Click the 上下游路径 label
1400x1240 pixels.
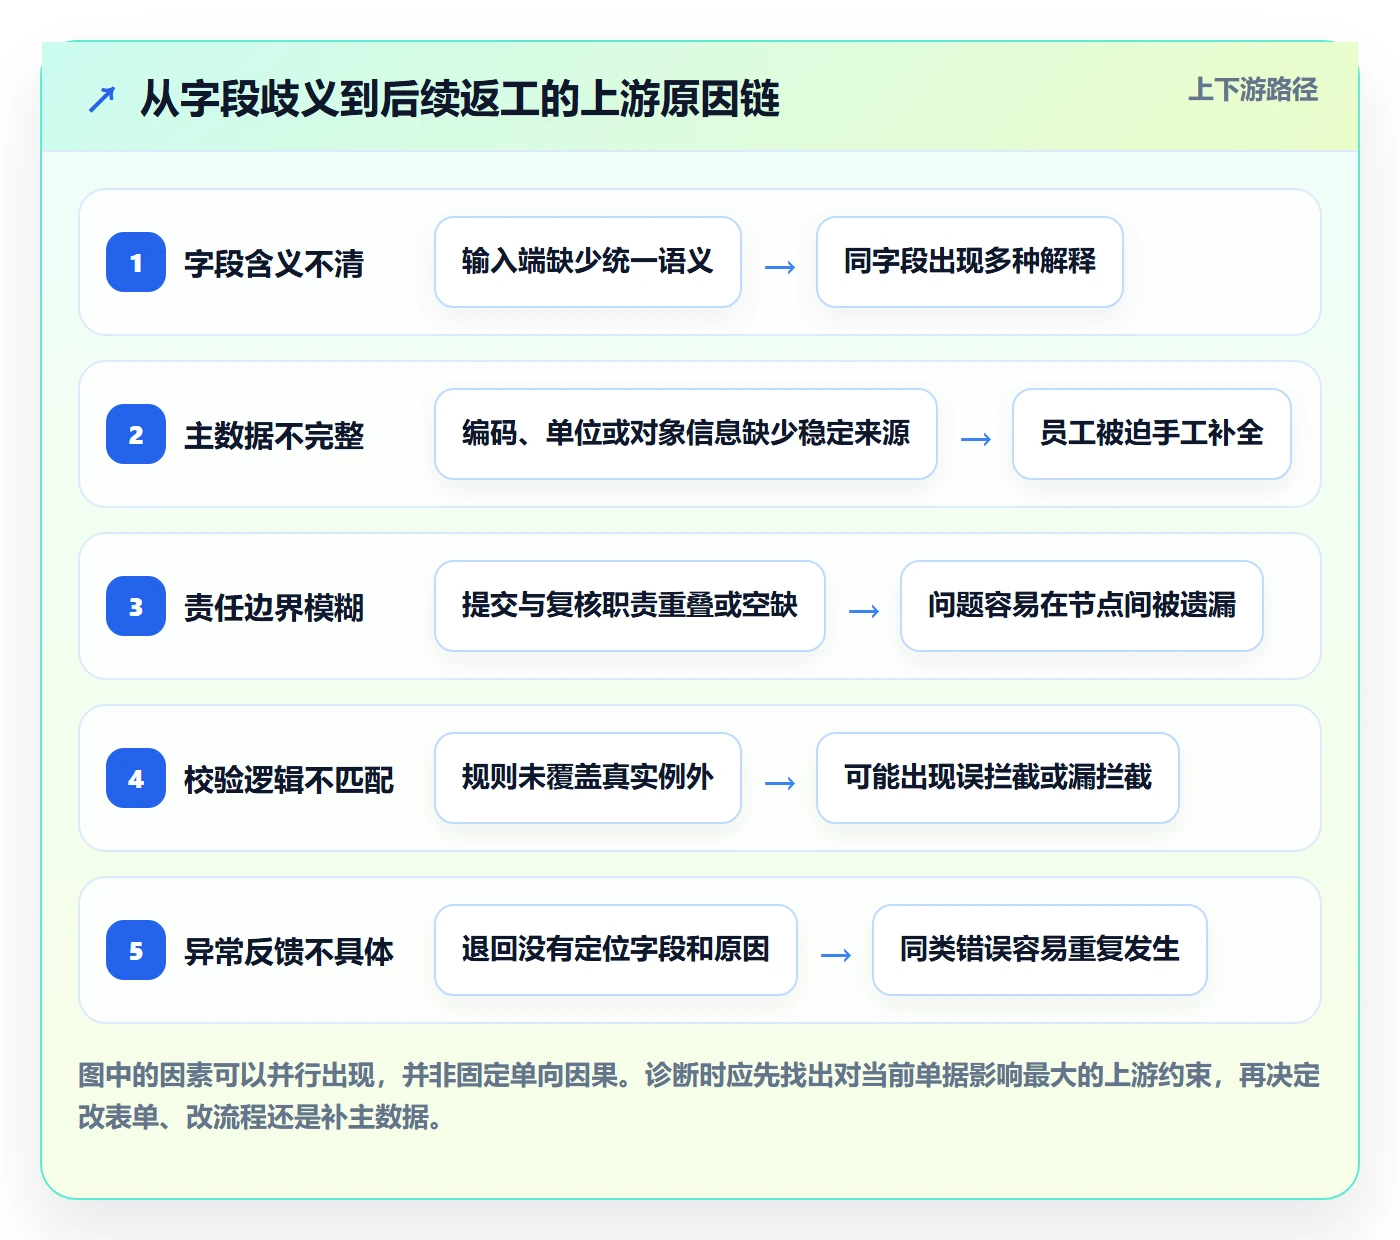1253,90
